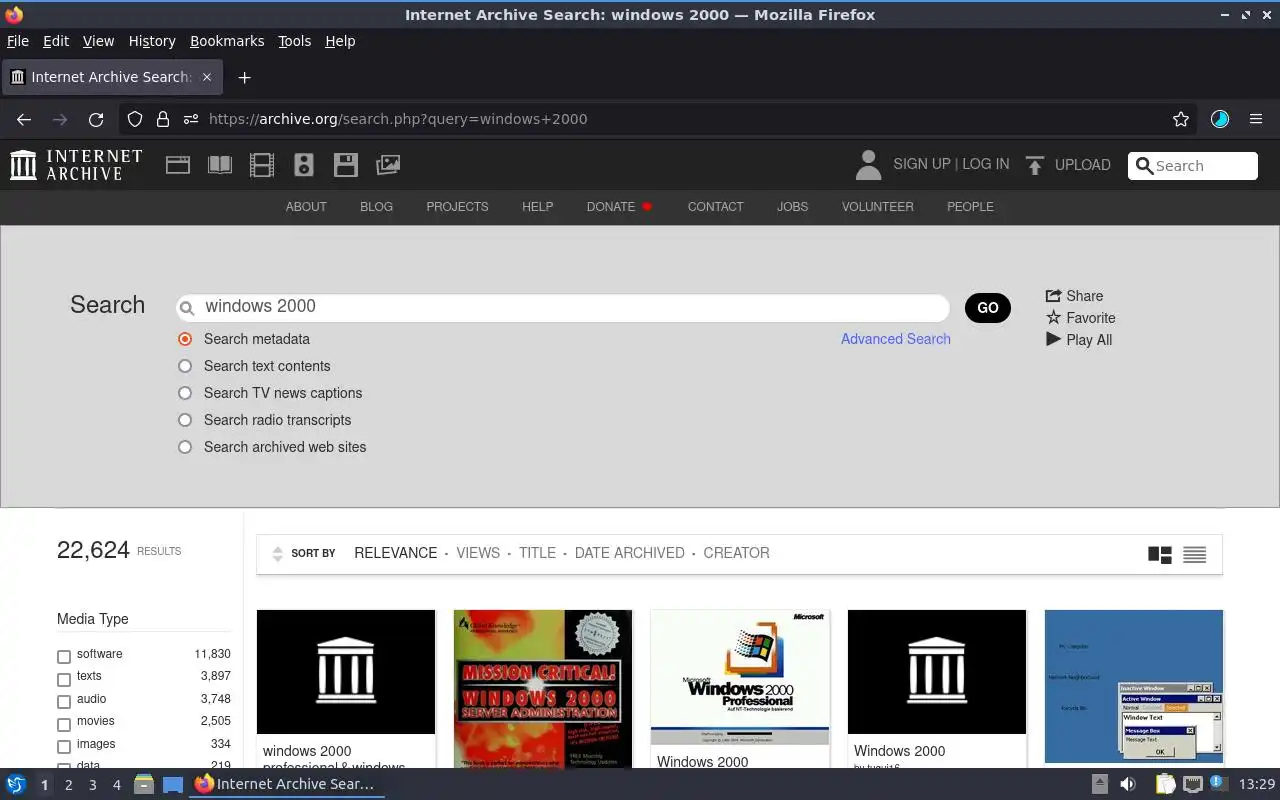Open the View menu

98,41
